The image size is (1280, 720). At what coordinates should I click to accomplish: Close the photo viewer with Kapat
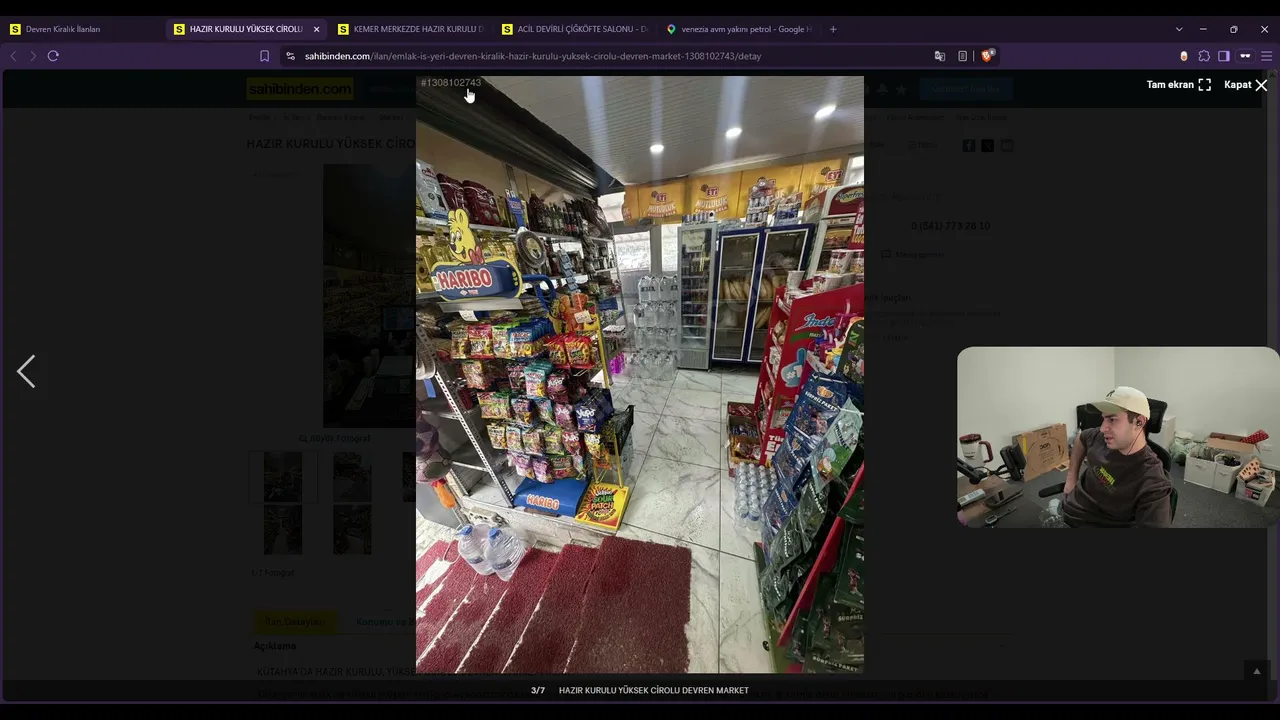(1246, 85)
